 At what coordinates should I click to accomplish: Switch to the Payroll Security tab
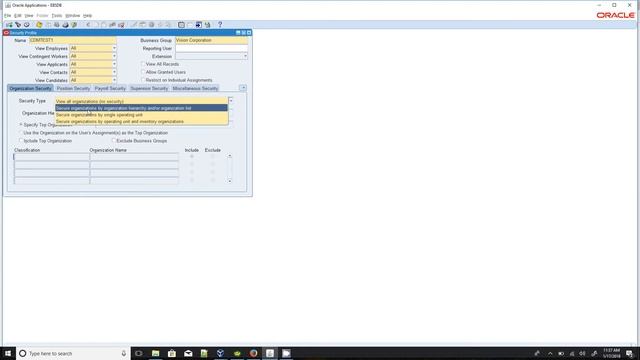click(110, 88)
